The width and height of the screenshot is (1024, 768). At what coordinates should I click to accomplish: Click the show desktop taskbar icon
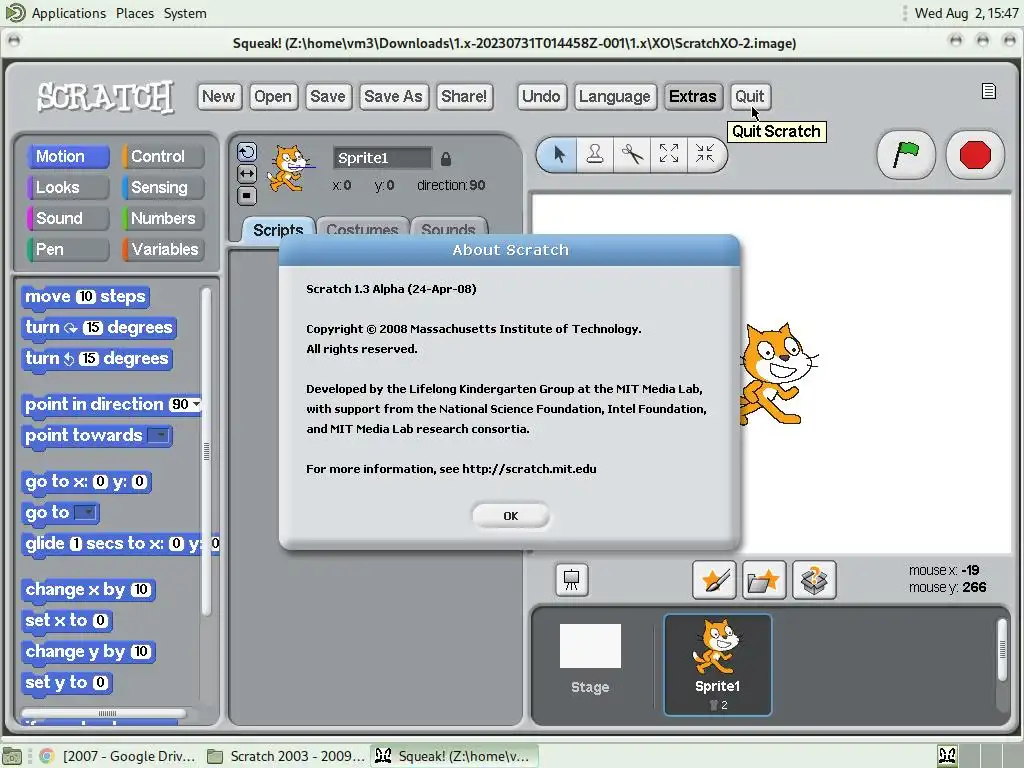[x=12, y=756]
